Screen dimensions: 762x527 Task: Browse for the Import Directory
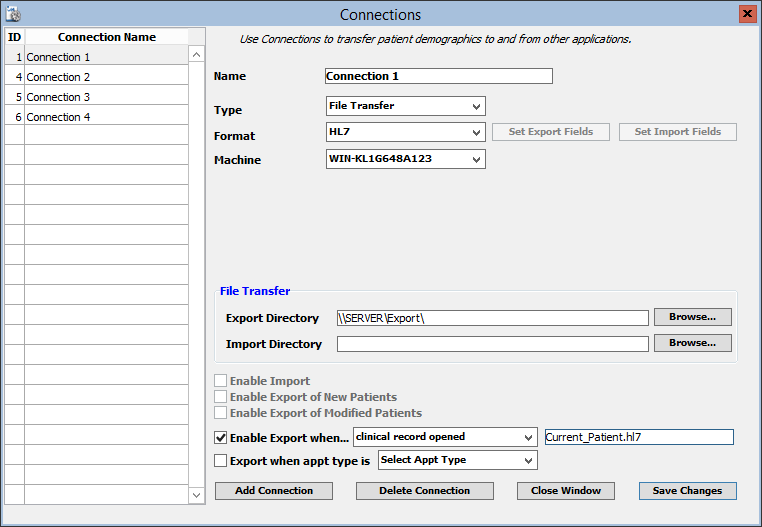point(692,343)
